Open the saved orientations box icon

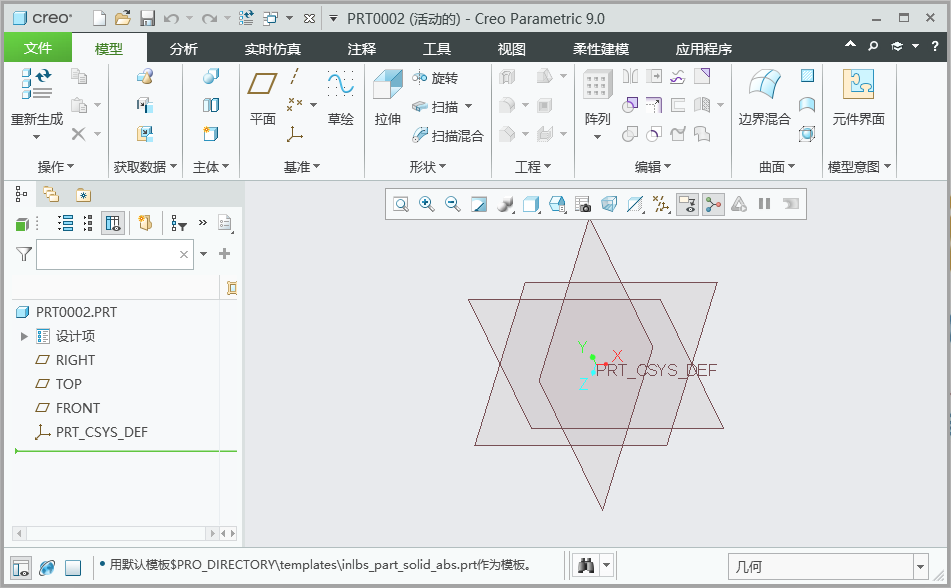[x=531, y=204]
